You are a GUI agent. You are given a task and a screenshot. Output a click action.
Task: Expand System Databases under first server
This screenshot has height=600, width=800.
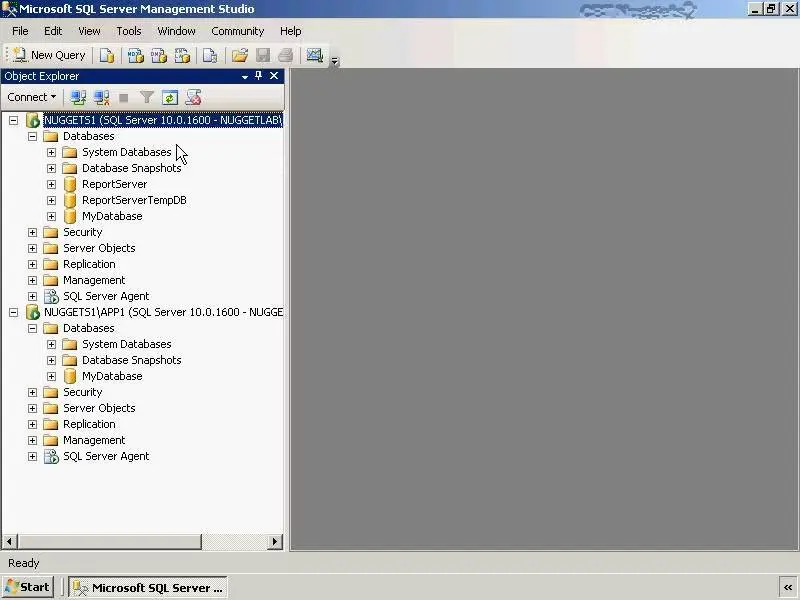pyautogui.click(x=52, y=153)
